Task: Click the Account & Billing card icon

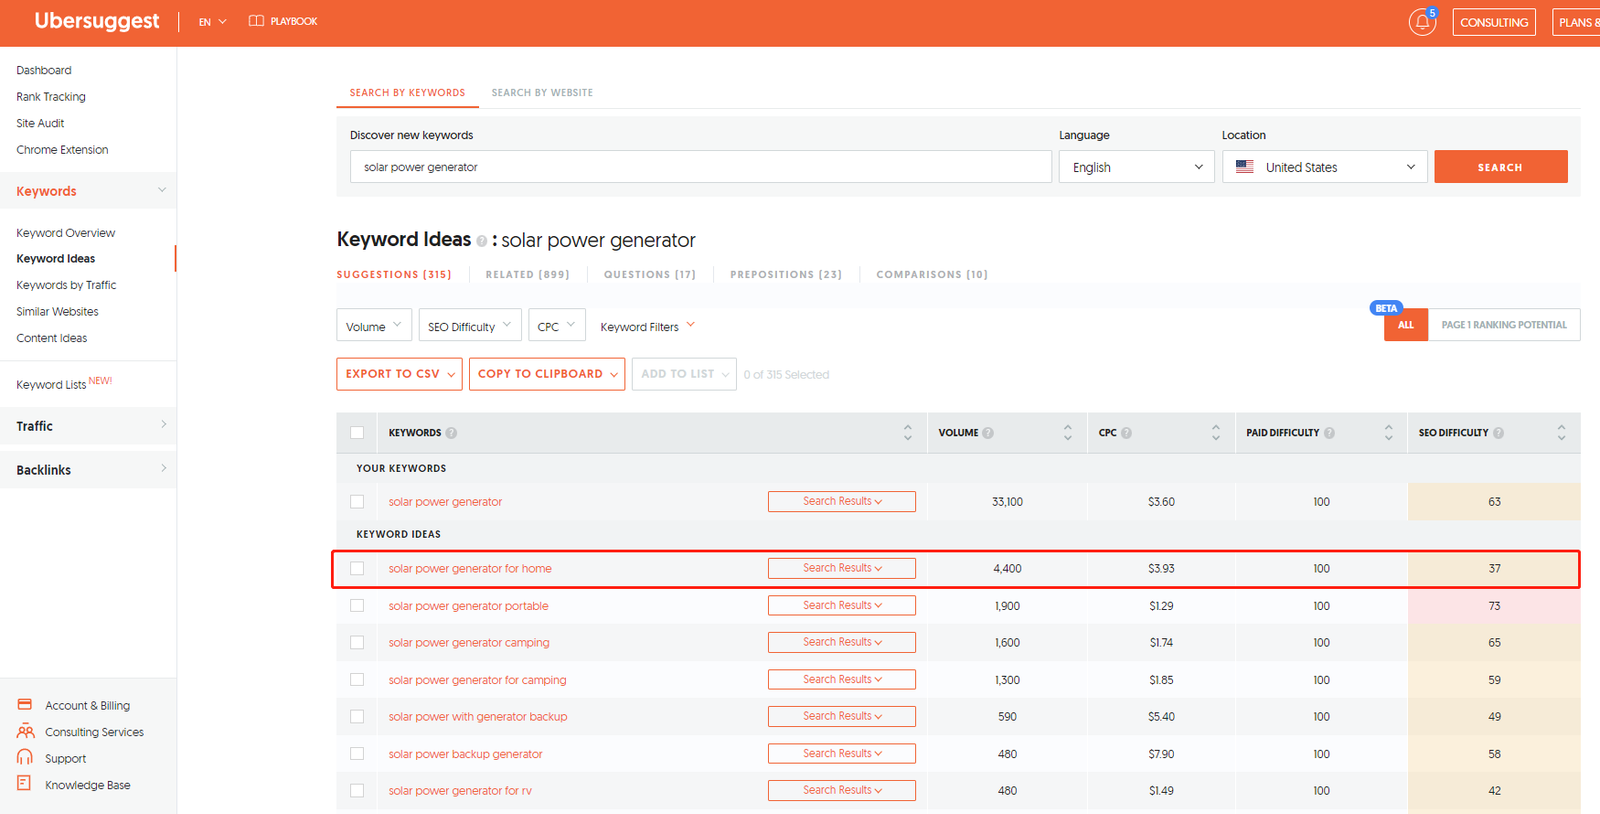Action: [25, 705]
